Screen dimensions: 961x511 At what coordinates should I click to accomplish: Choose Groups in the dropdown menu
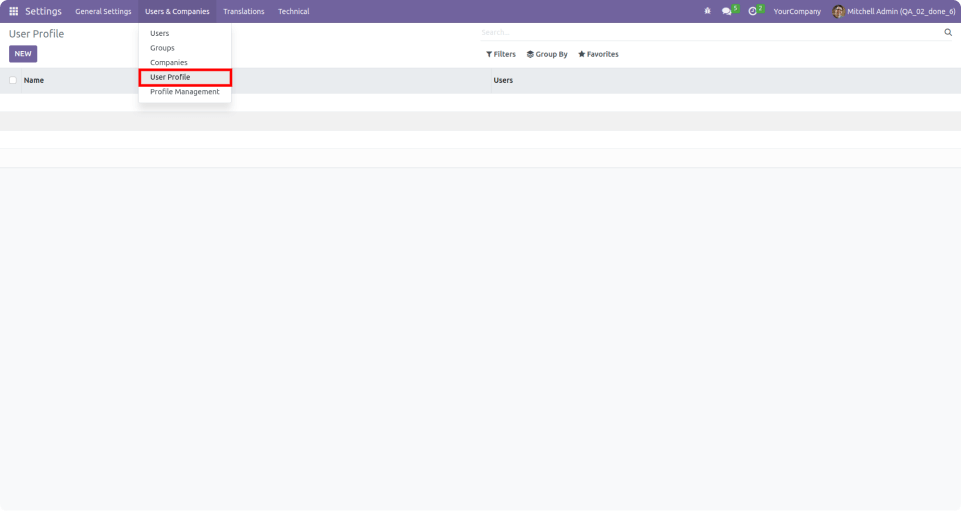[162, 48]
